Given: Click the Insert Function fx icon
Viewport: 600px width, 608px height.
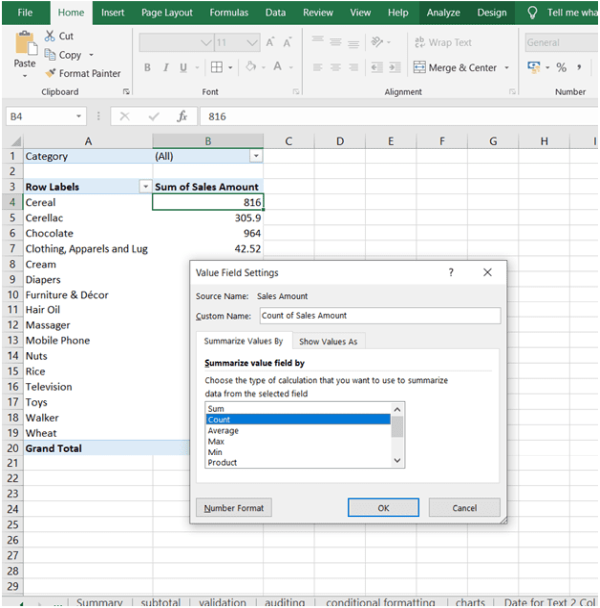Looking at the screenshot, I should pos(182,116).
